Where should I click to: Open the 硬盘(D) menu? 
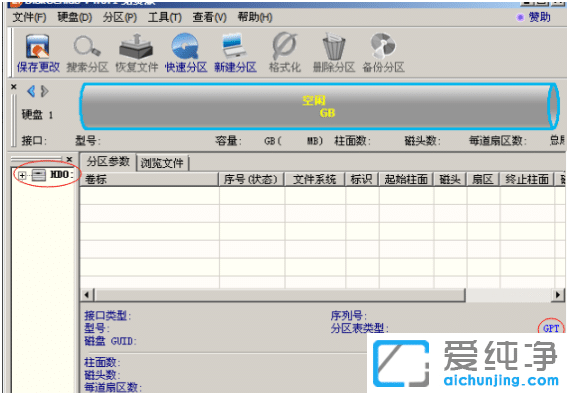tap(74, 17)
